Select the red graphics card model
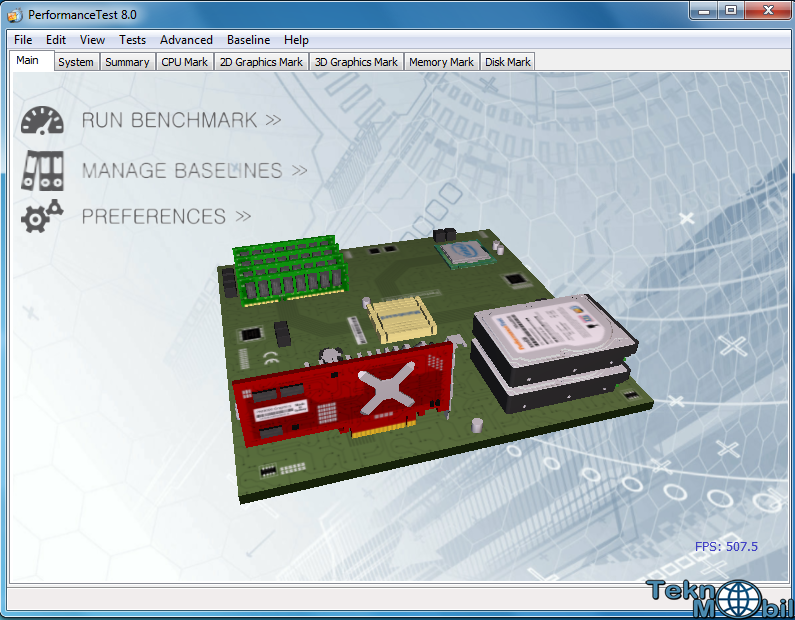 (343, 393)
